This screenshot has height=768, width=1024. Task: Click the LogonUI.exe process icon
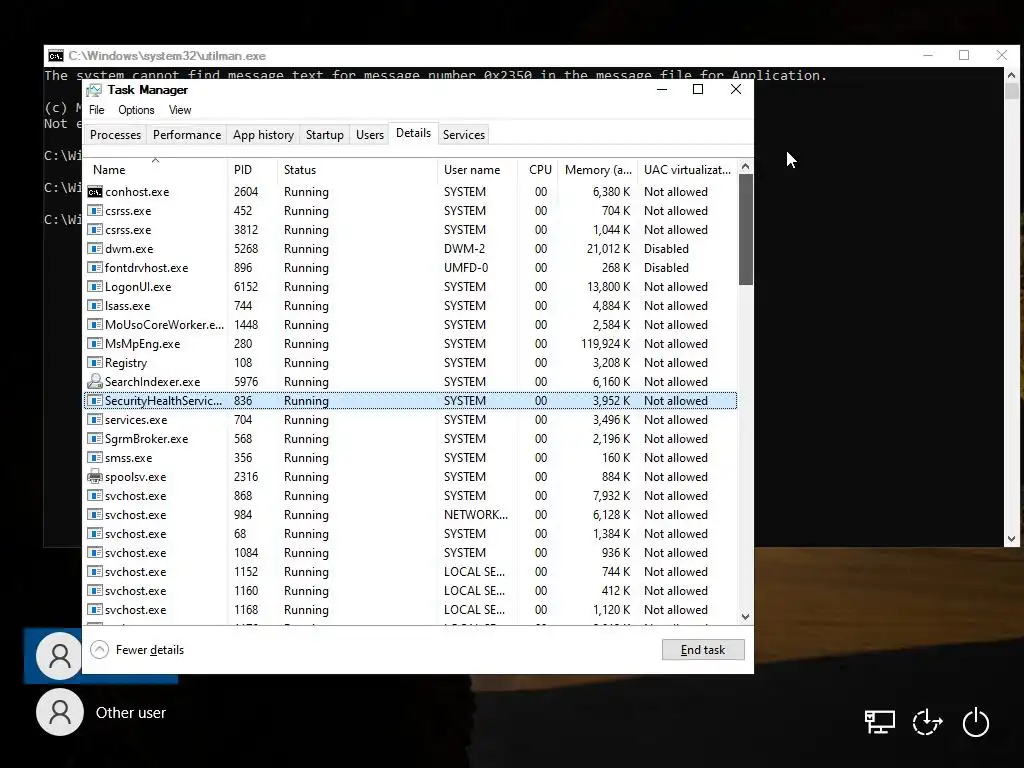(95, 287)
